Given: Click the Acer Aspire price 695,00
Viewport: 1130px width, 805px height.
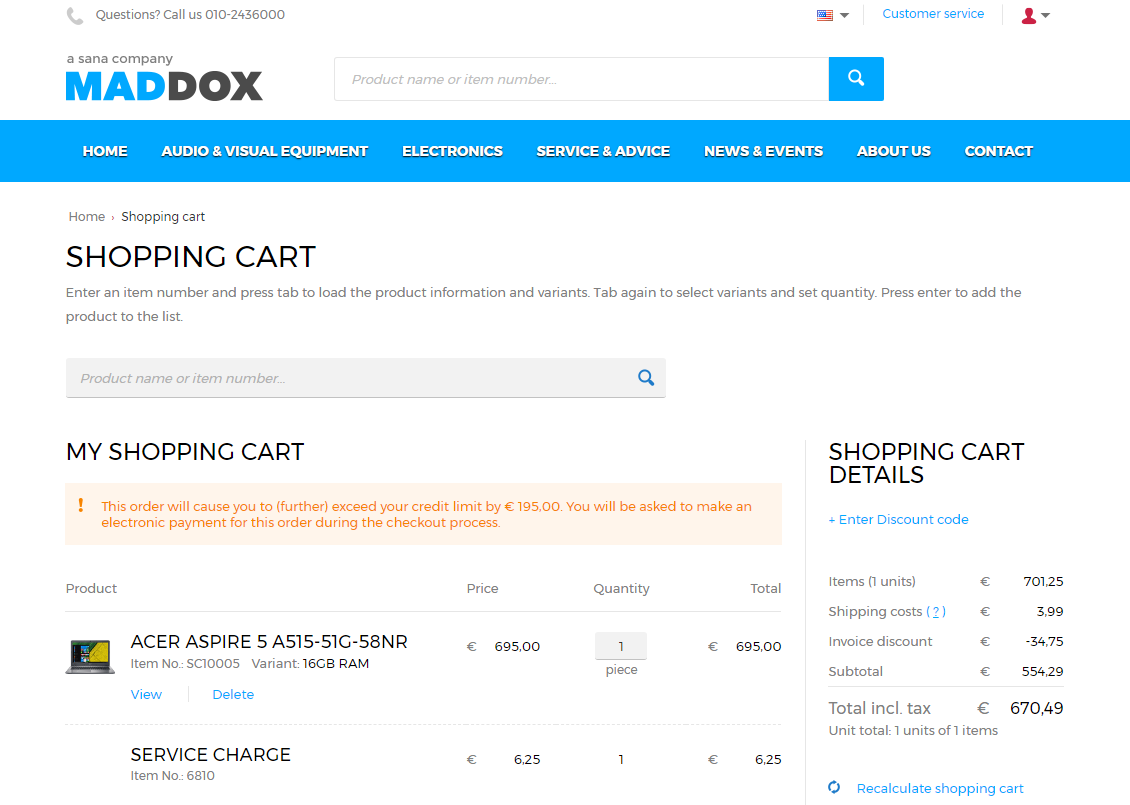Looking at the screenshot, I should (517, 646).
